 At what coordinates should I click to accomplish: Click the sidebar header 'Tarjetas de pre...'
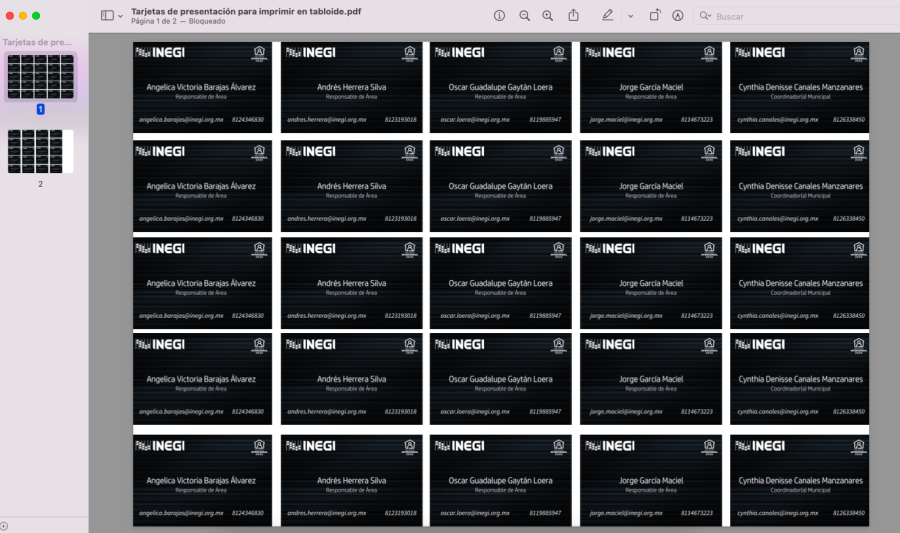[x=36, y=43]
